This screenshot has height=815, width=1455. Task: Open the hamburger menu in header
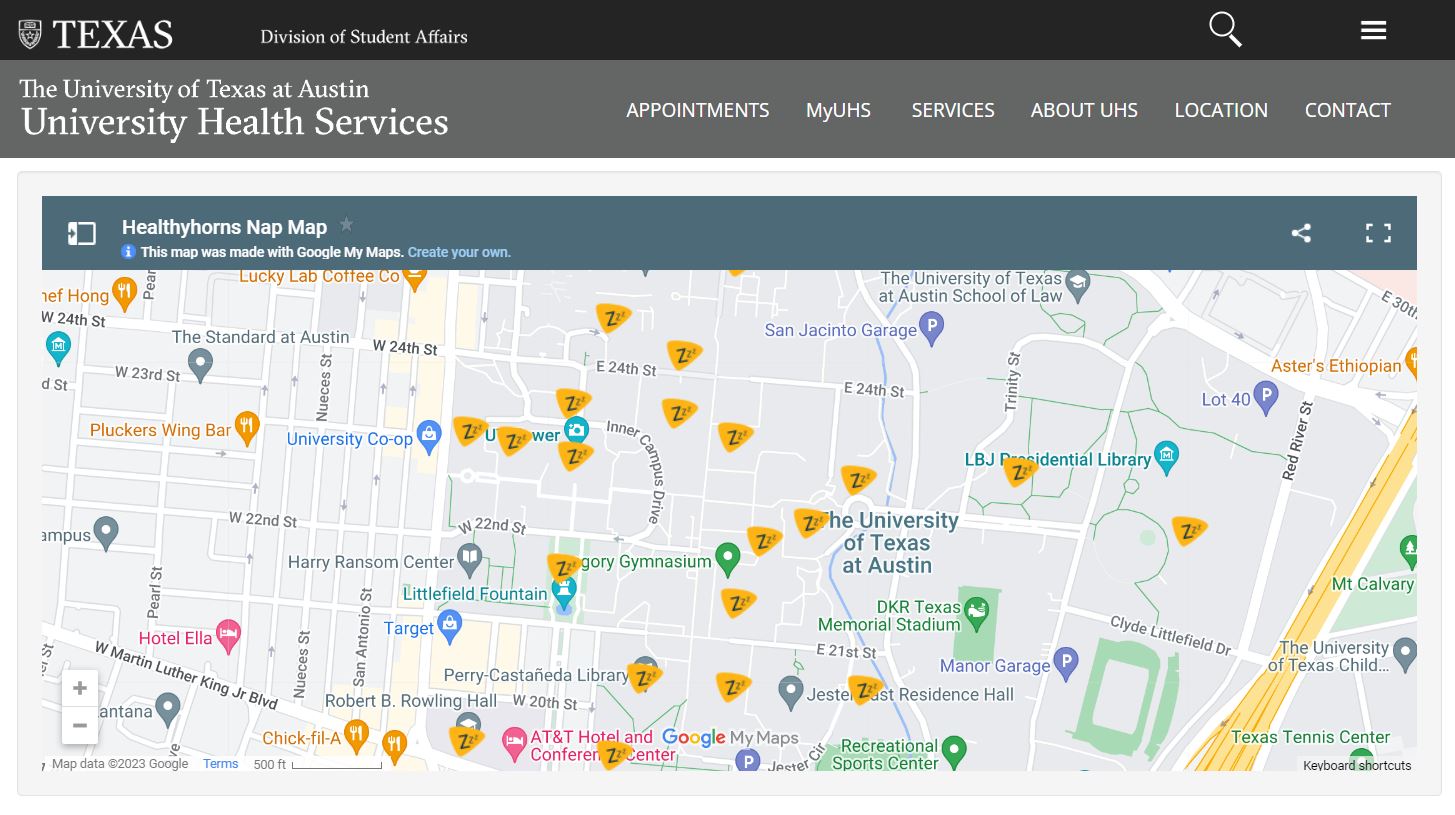click(x=1373, y=30)
